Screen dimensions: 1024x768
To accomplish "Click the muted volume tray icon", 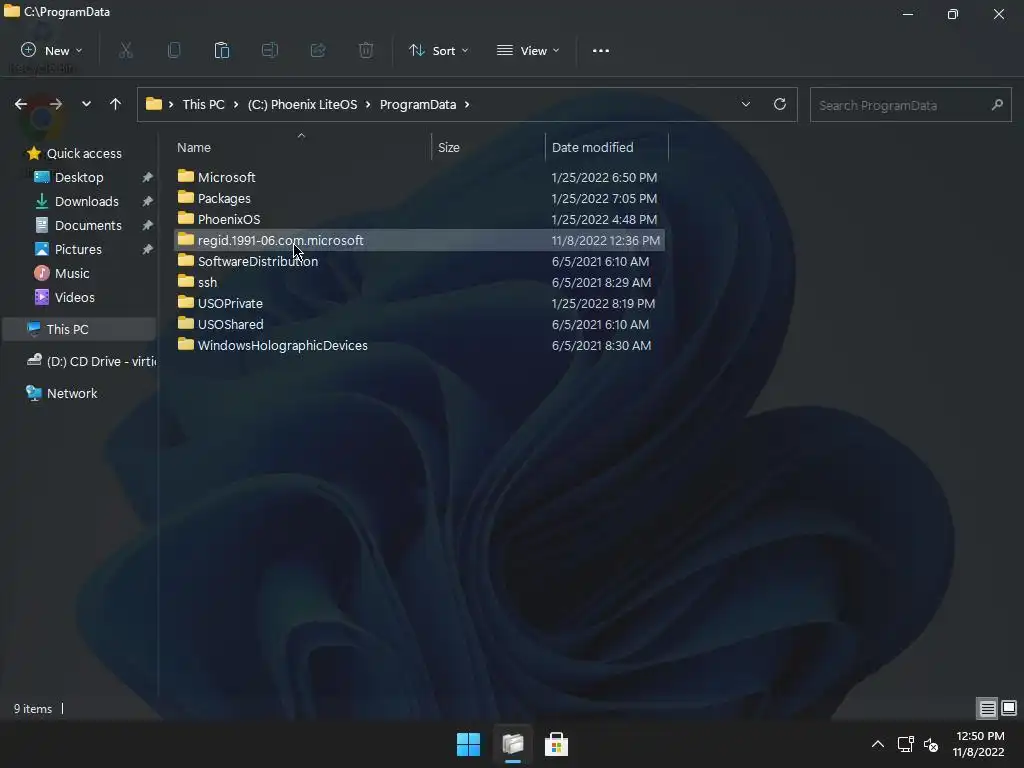I will click(931, 744).
